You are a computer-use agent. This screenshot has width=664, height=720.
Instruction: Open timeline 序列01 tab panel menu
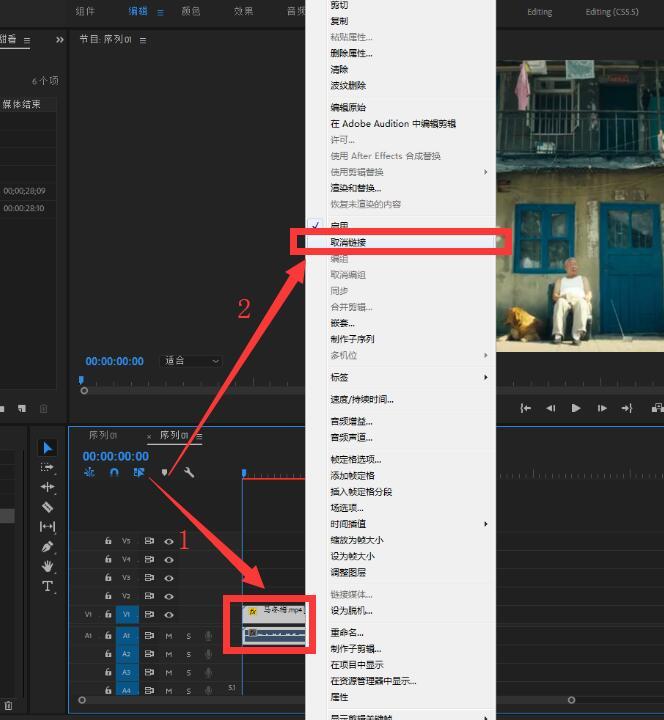[x=199, y=436]
